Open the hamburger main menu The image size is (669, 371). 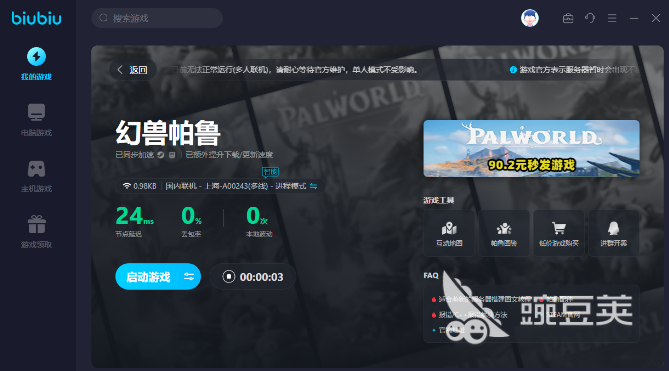612,18
